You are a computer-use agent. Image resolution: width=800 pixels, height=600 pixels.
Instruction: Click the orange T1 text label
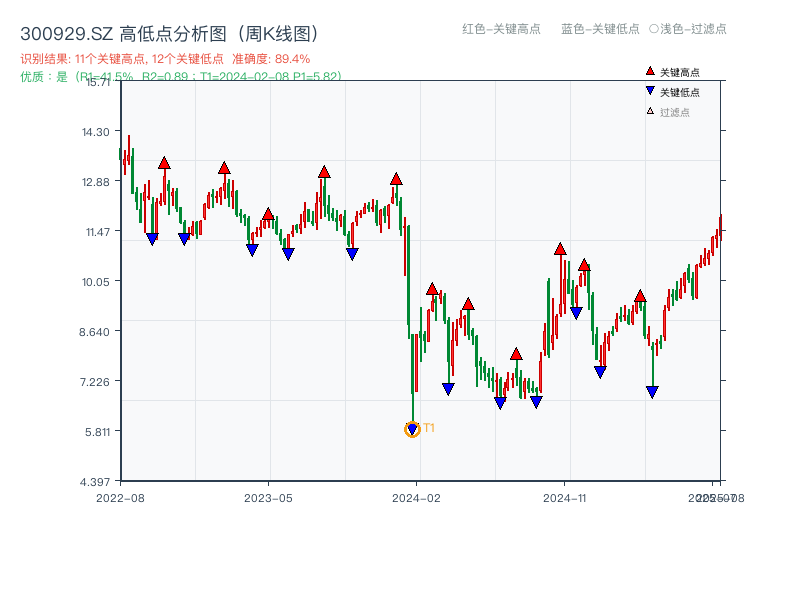click(x=429, y=428)
